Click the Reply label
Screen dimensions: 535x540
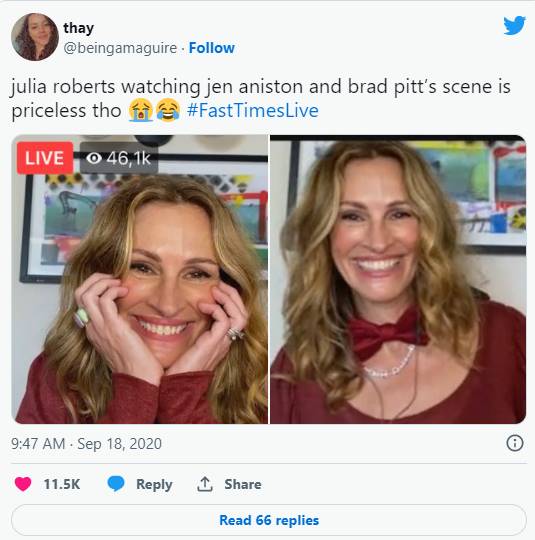tap(154, 484)
